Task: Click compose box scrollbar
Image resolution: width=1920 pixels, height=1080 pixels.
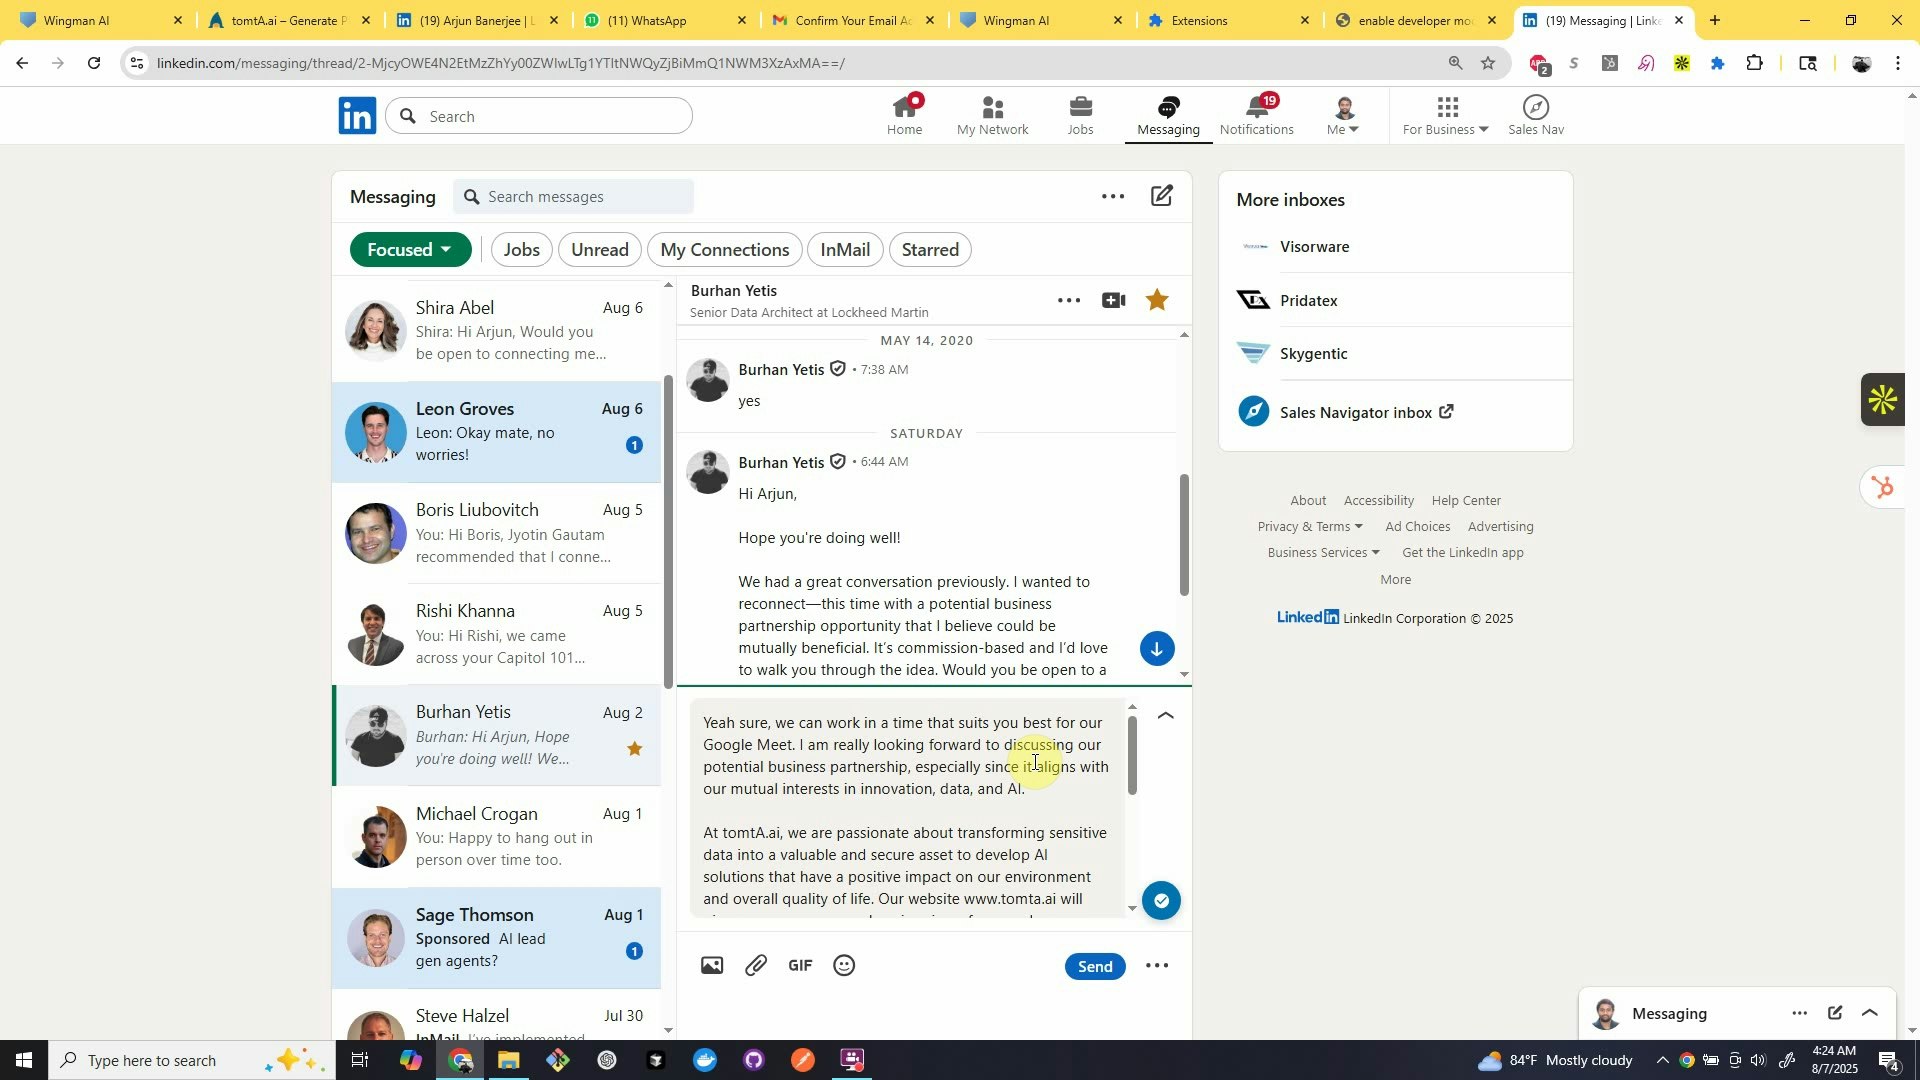Action: (1132, 756)
